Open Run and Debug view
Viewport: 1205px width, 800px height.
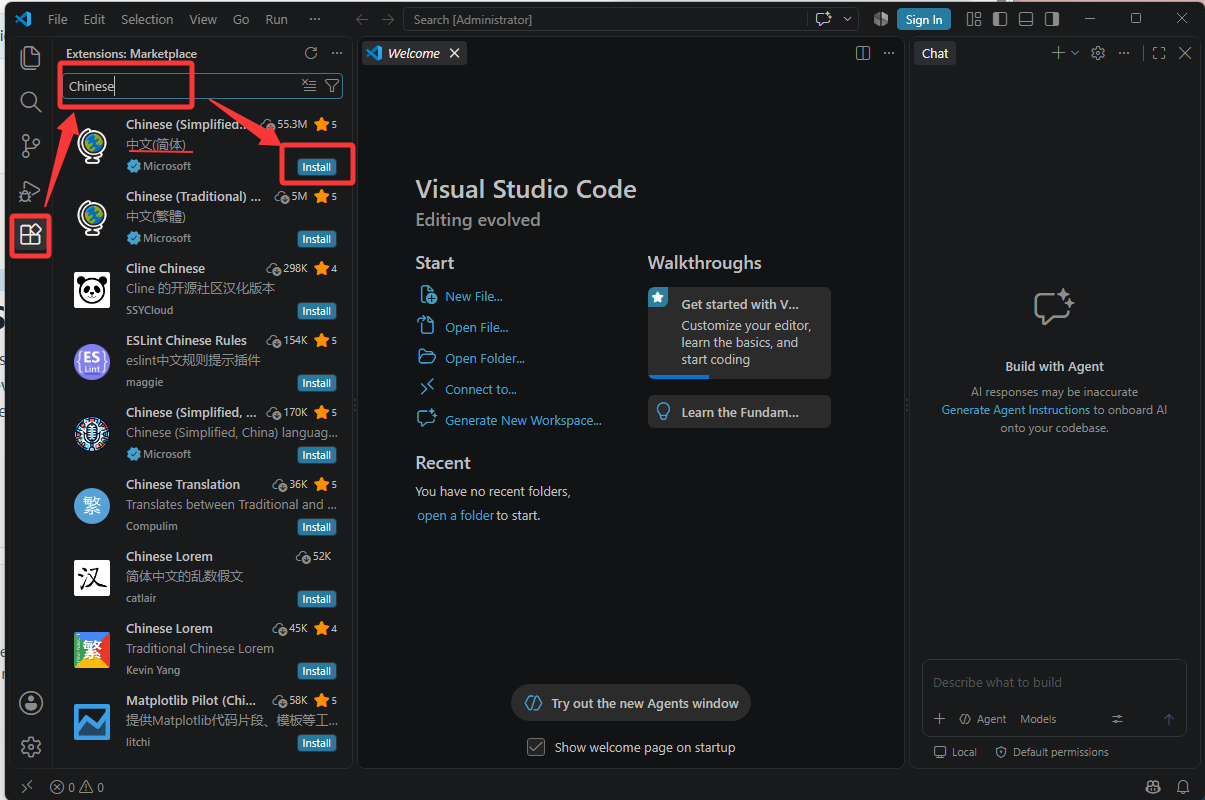(x=30, y=190)
